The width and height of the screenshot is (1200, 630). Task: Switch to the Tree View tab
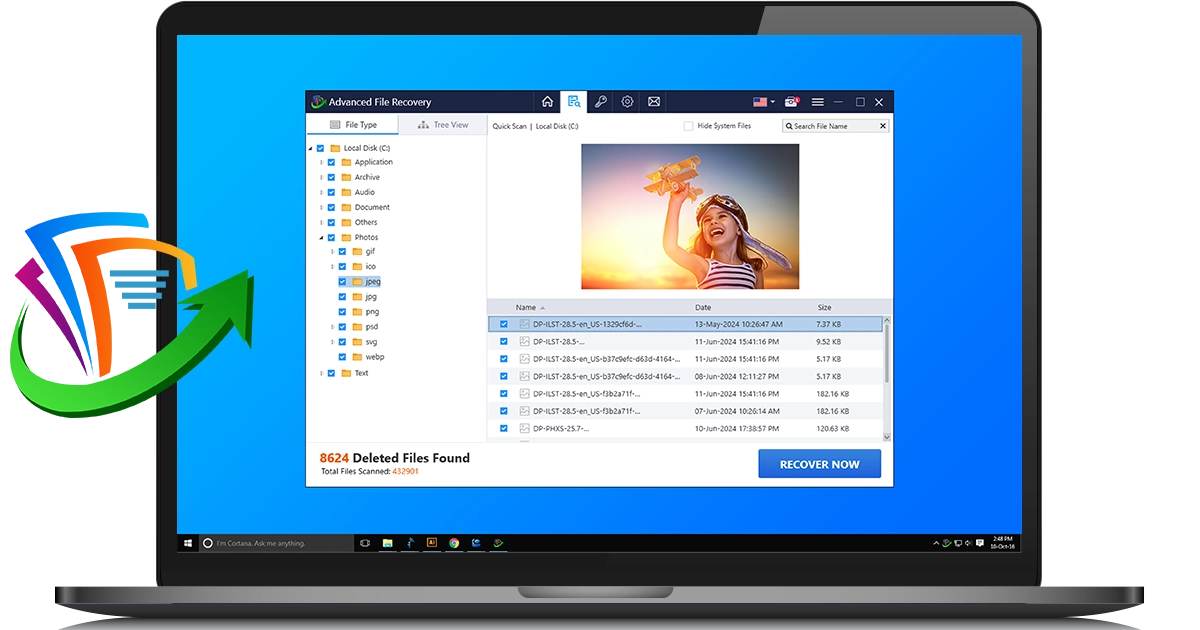tap(442, 125)
